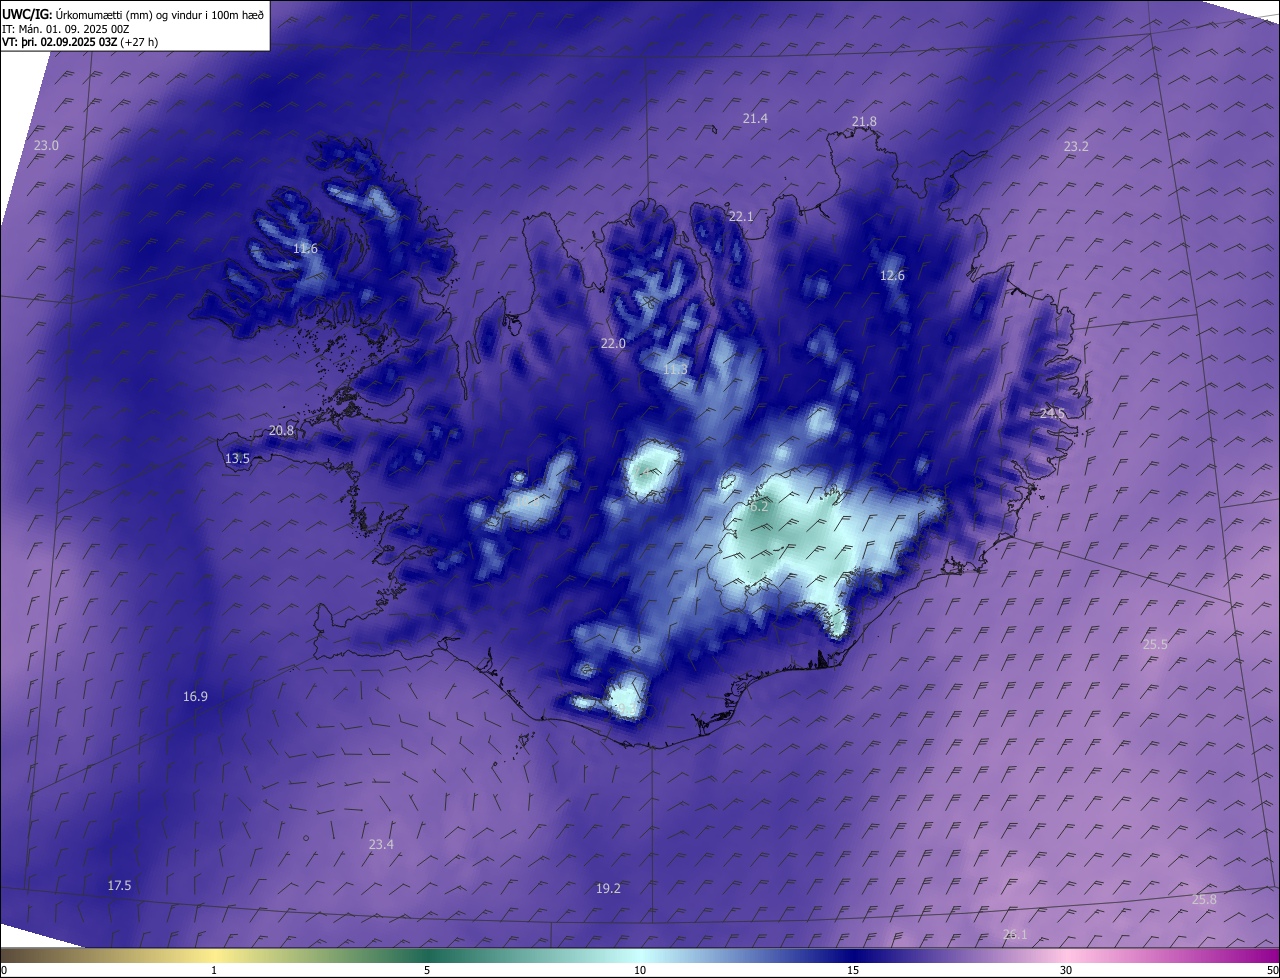Click the 22.0 value on the map
This screenshot has height=978, width=1280.
point(613,344)
